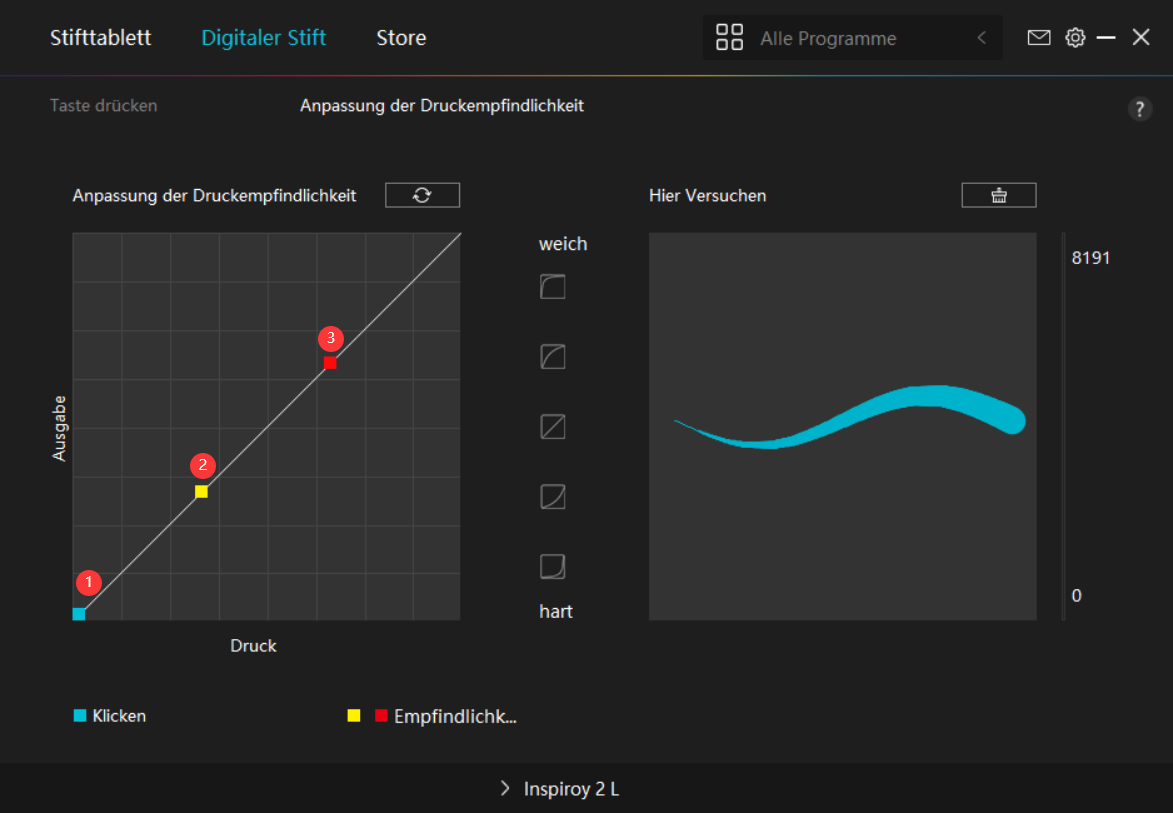Viewport: 1173px width, 813px height.
Task: Click the red sensitivity point on the curve
Action: [330, 363]
